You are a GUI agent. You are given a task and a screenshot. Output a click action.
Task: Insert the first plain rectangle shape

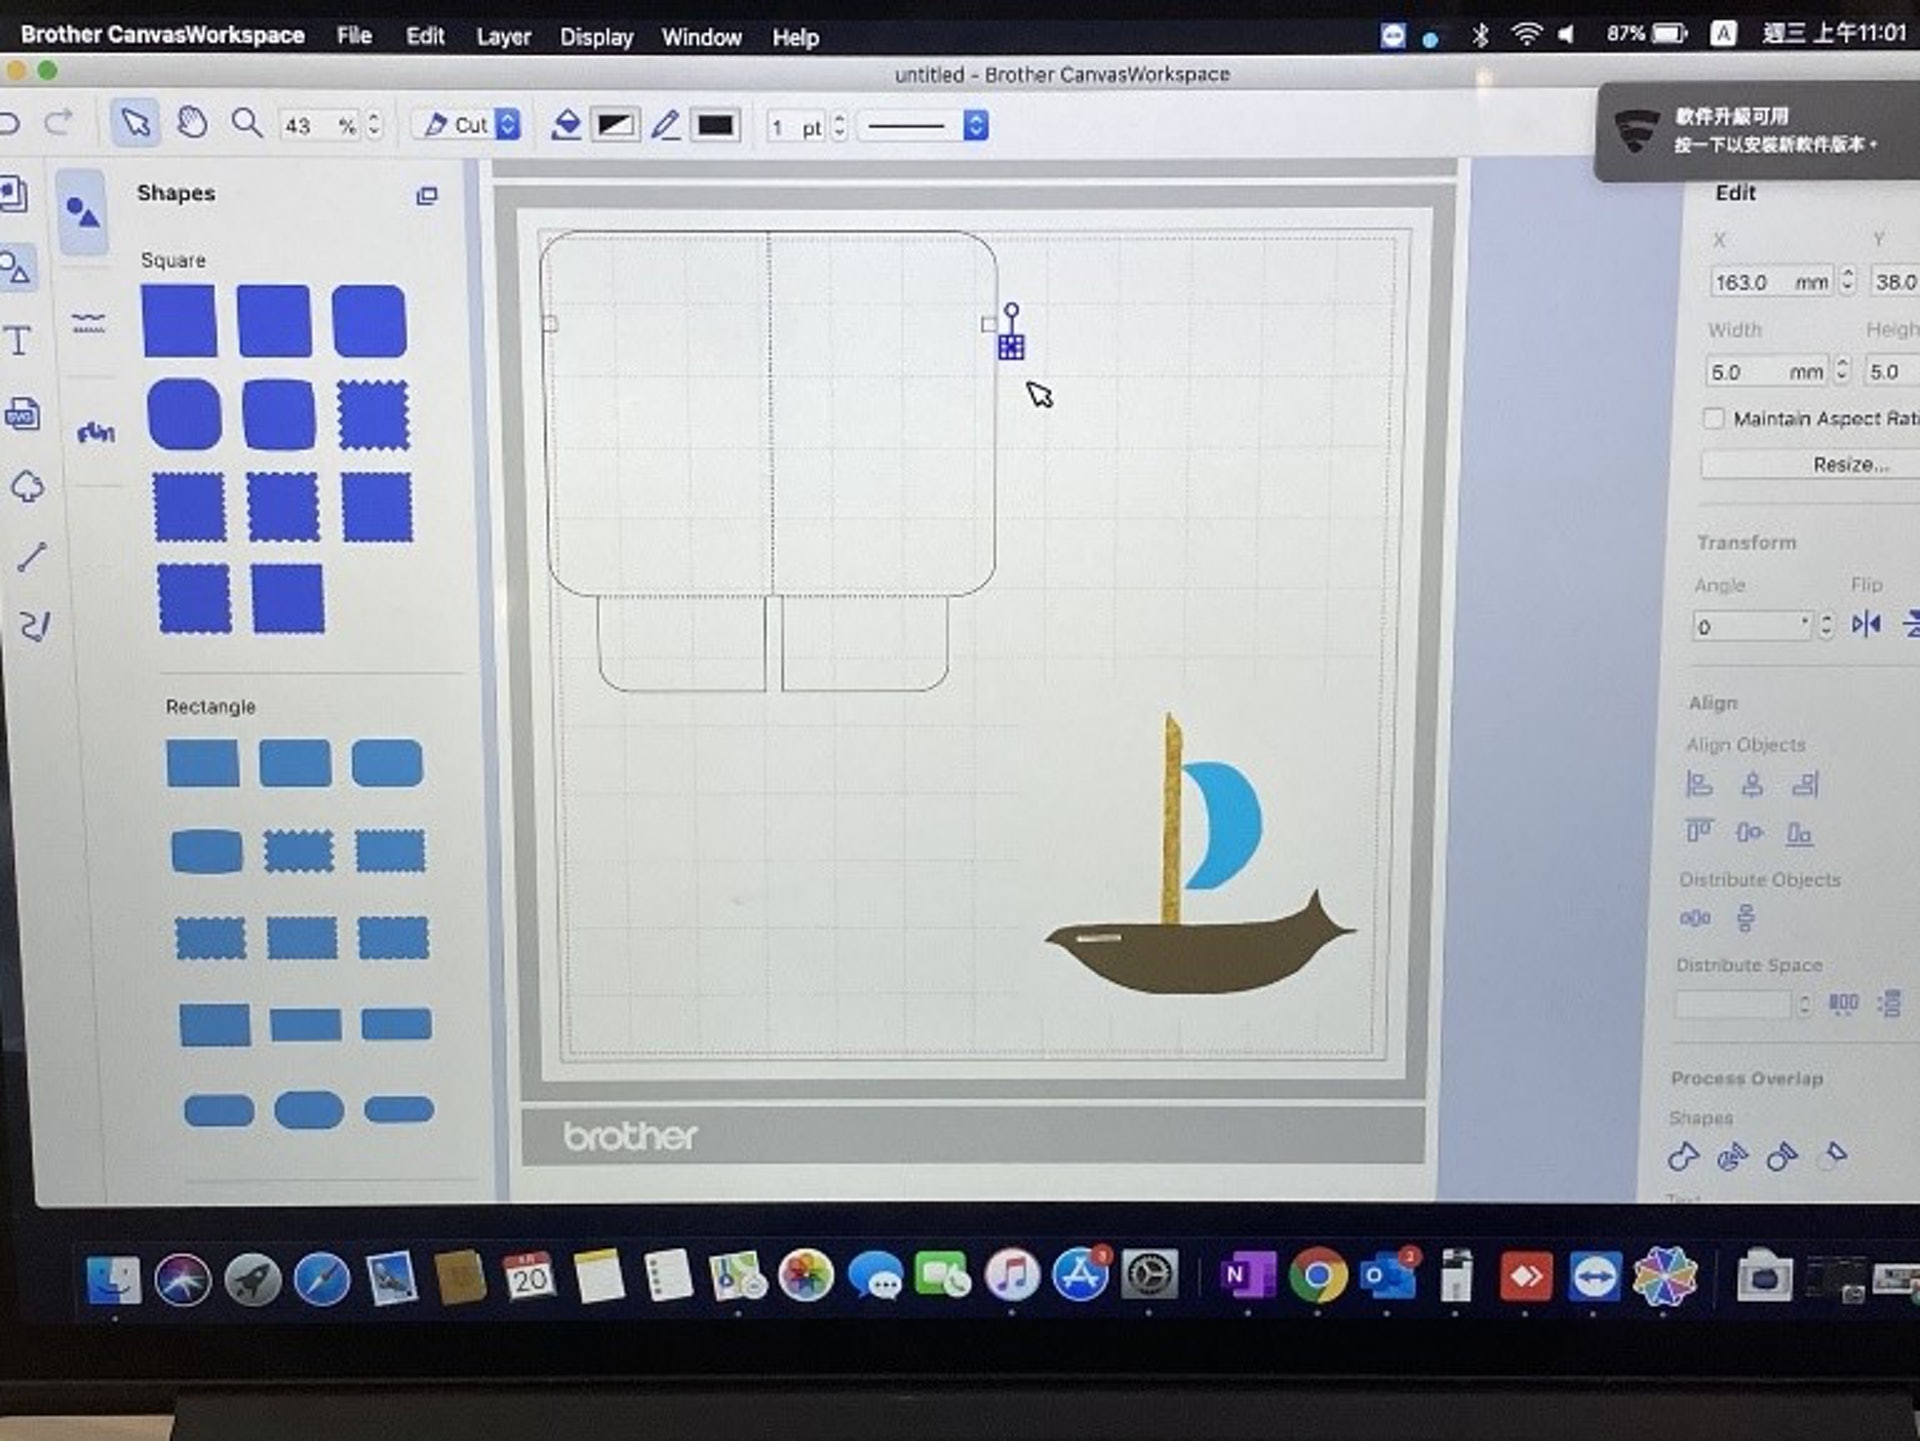click(x=203, y=763)
